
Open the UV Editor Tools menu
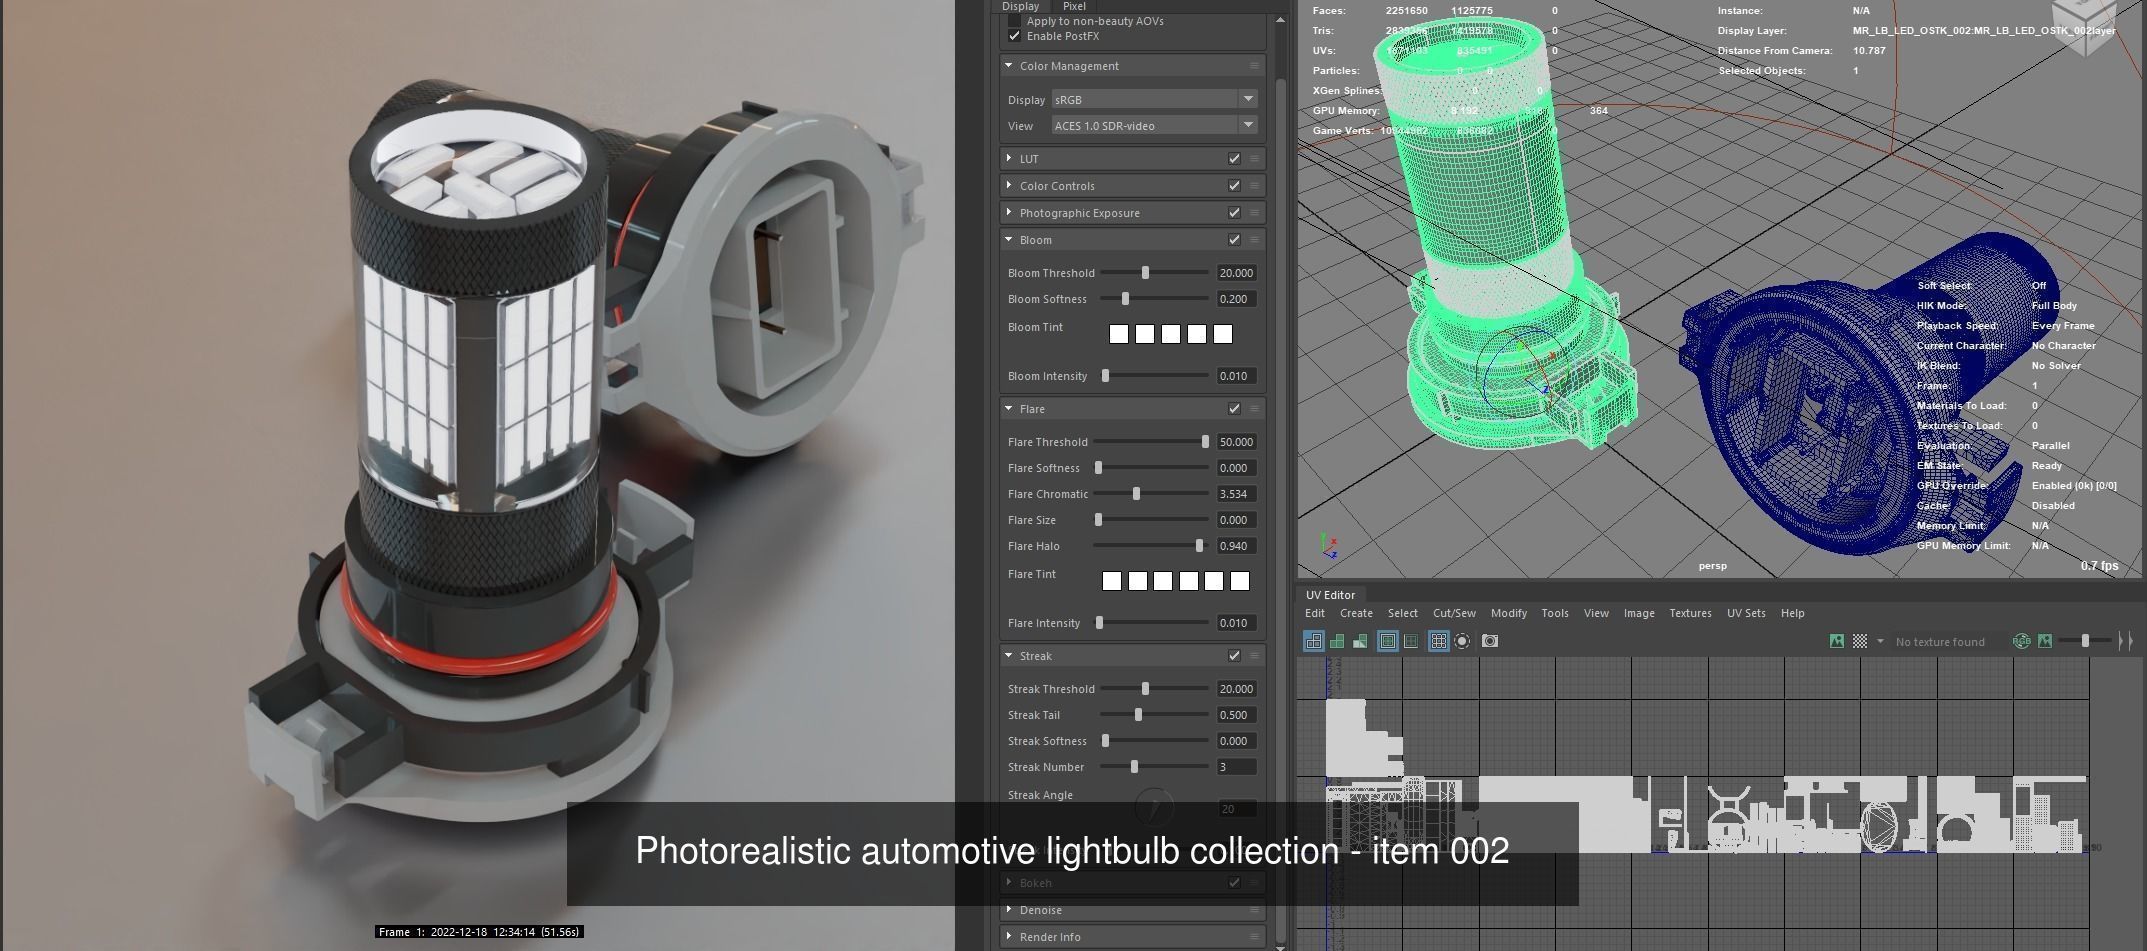coord(1554,613)
